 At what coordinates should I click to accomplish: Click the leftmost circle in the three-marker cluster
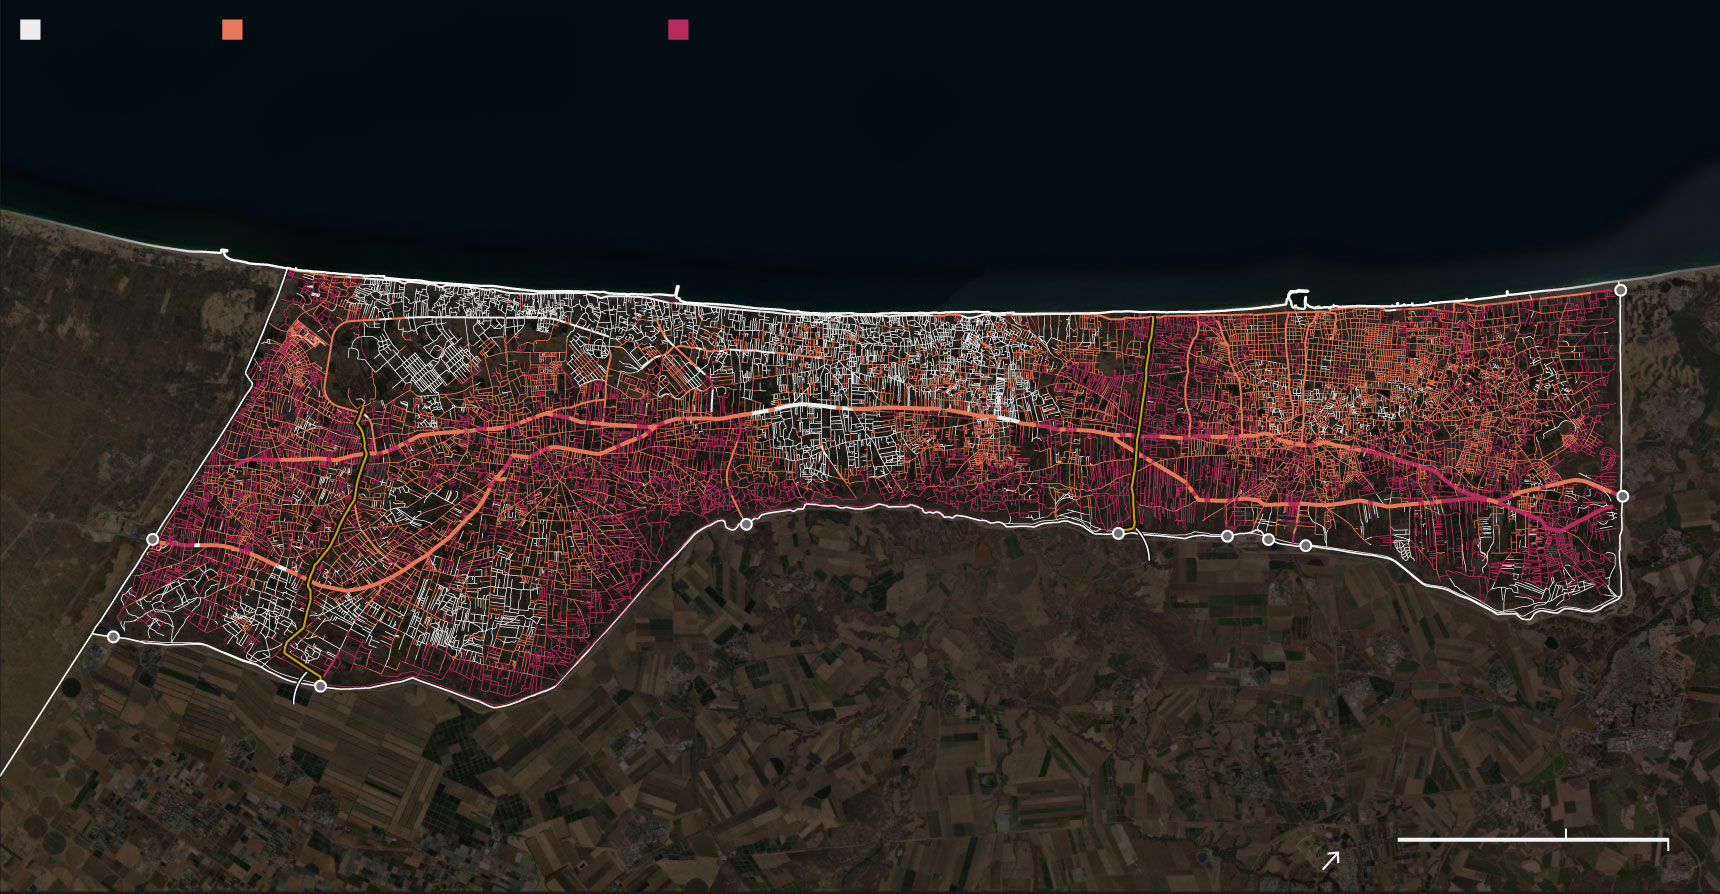(1227, 536)
